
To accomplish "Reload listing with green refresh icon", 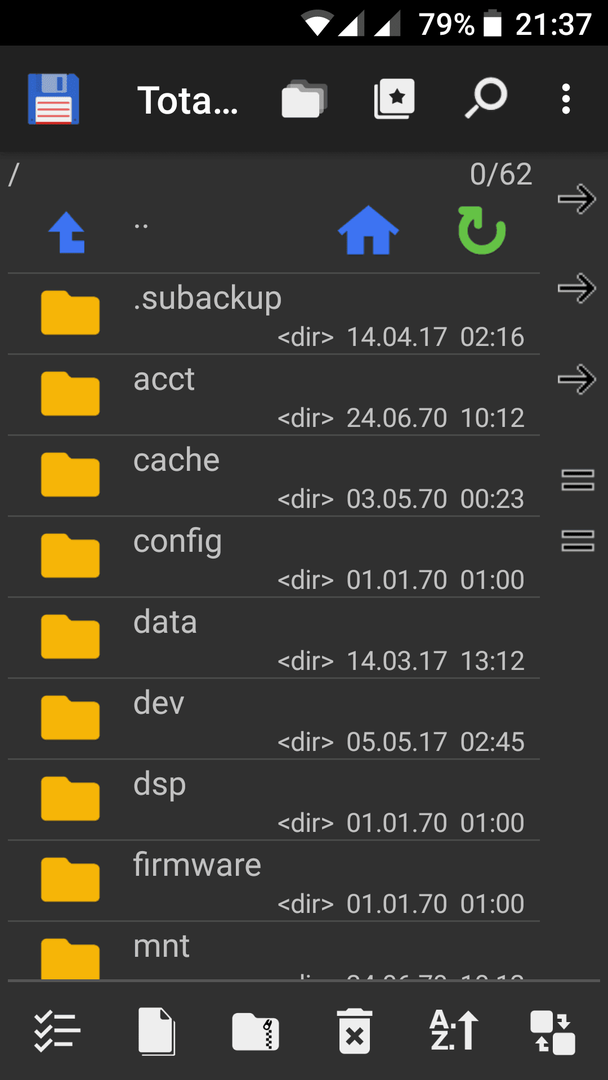I will coord(482,231).
